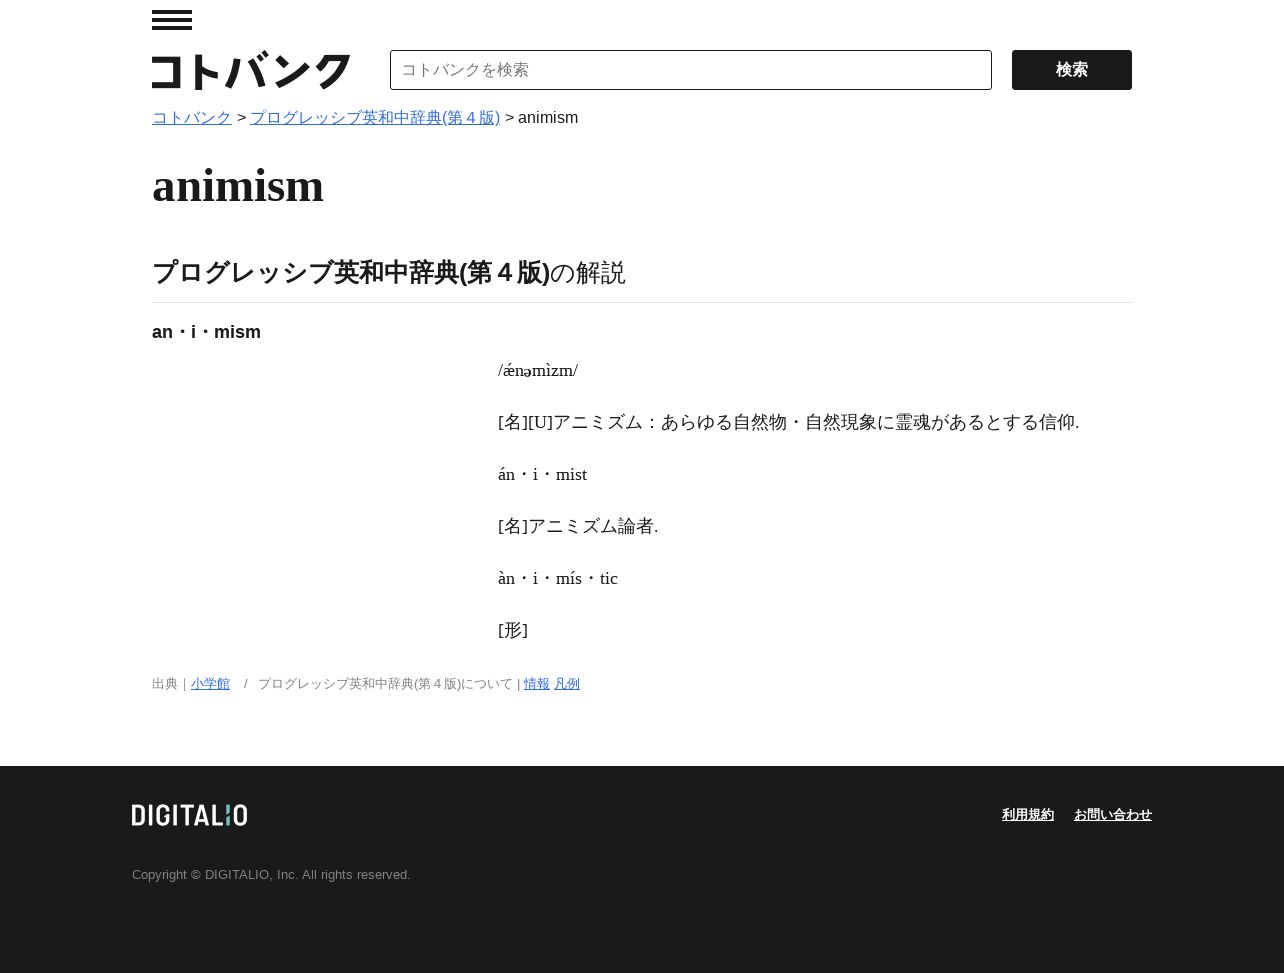Open the 凡例 link
The width and height of the screenshot is (1284, 973).
point(567,684)
